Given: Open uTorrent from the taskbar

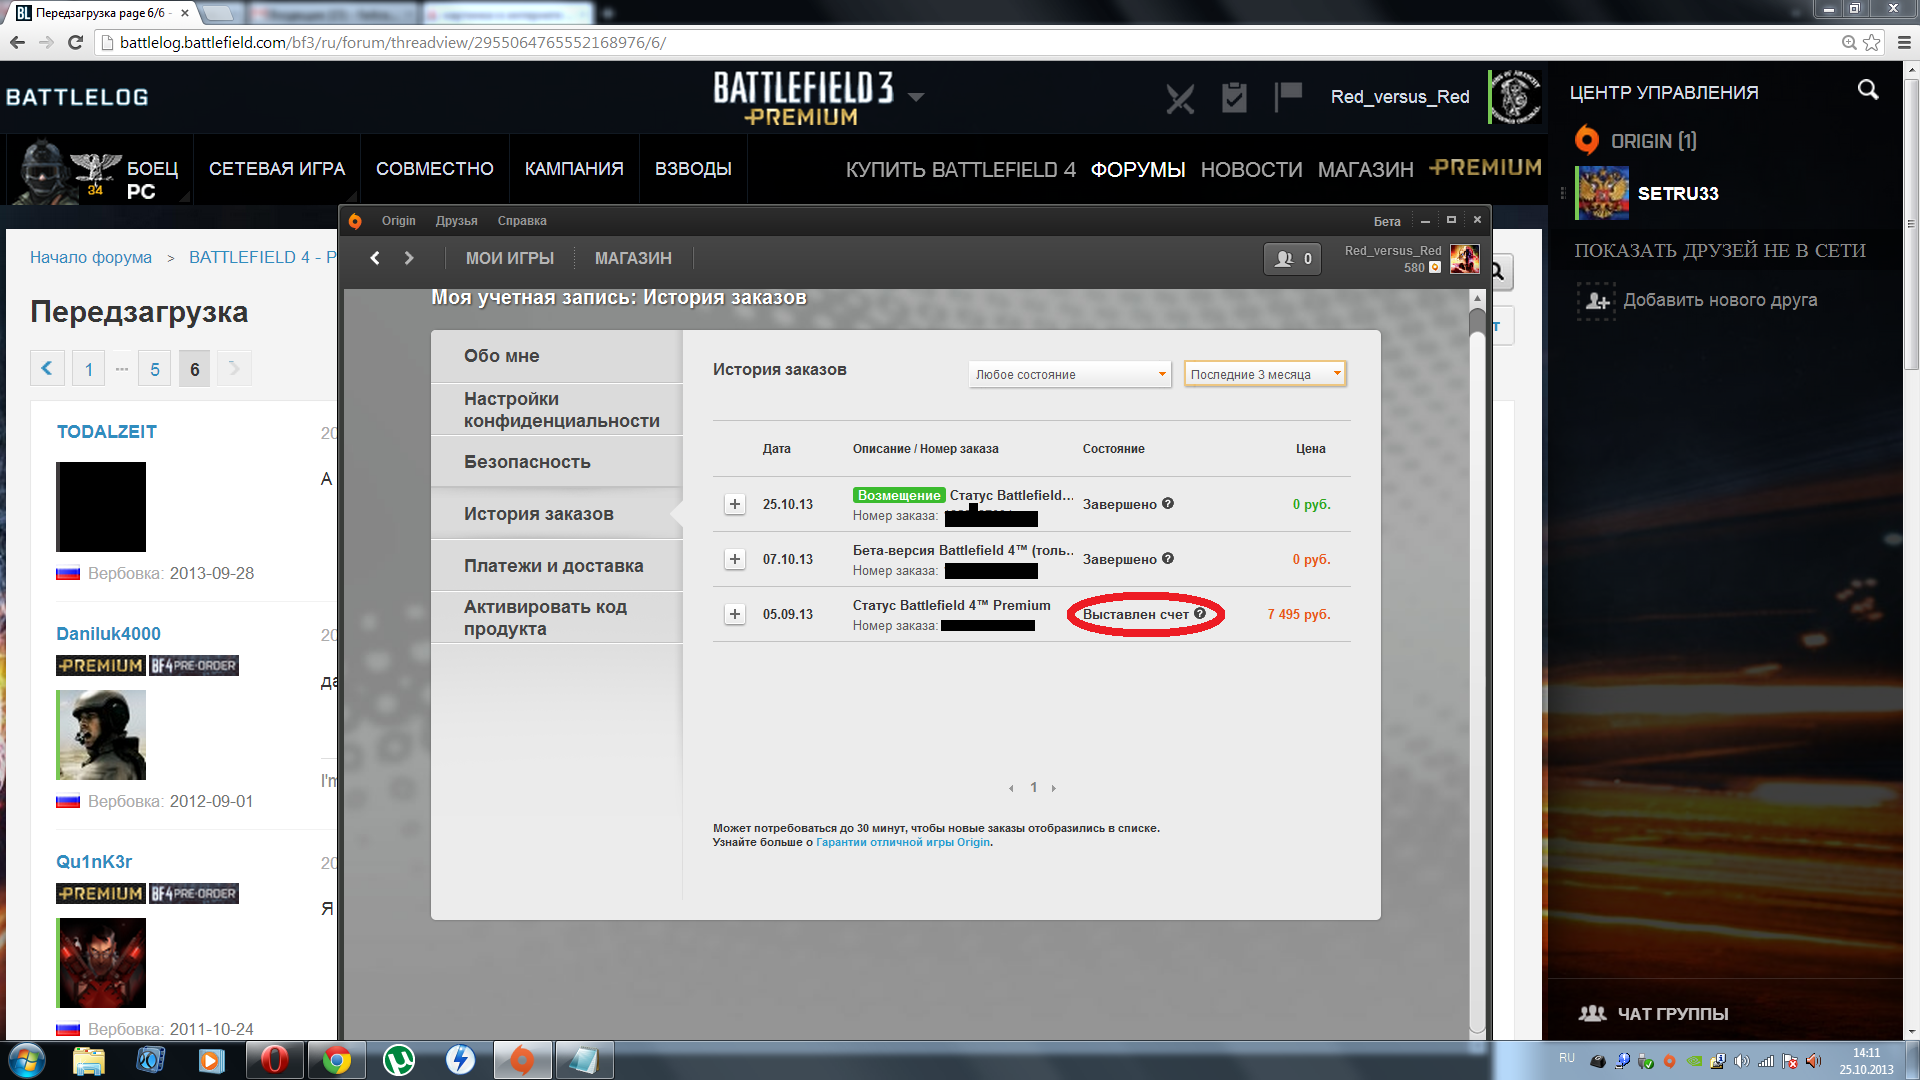Looking at the screenshot, I should [x=399, y=1059].
